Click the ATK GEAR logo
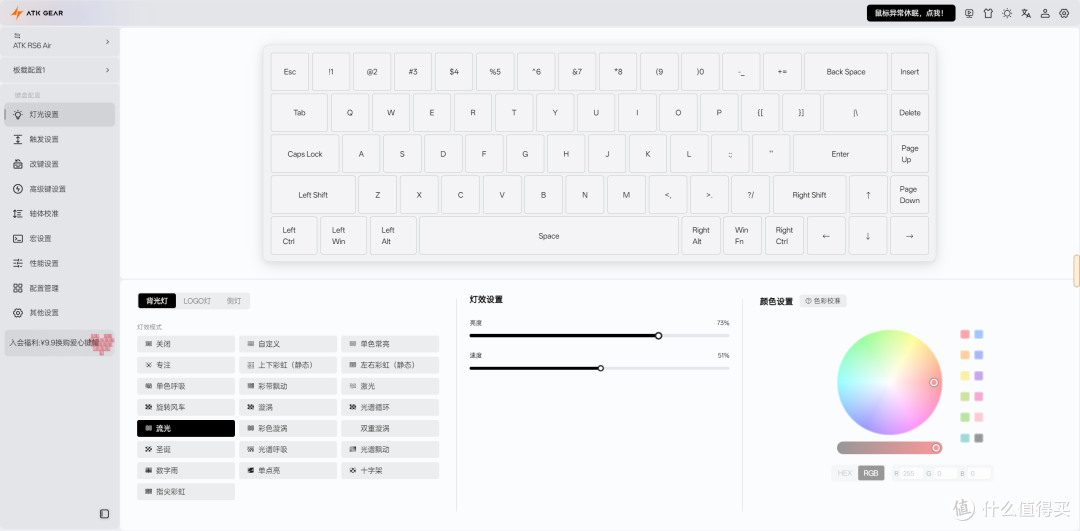Image resolution: width=1080 pixels, height=531 pixels. [x=37, y=13]
